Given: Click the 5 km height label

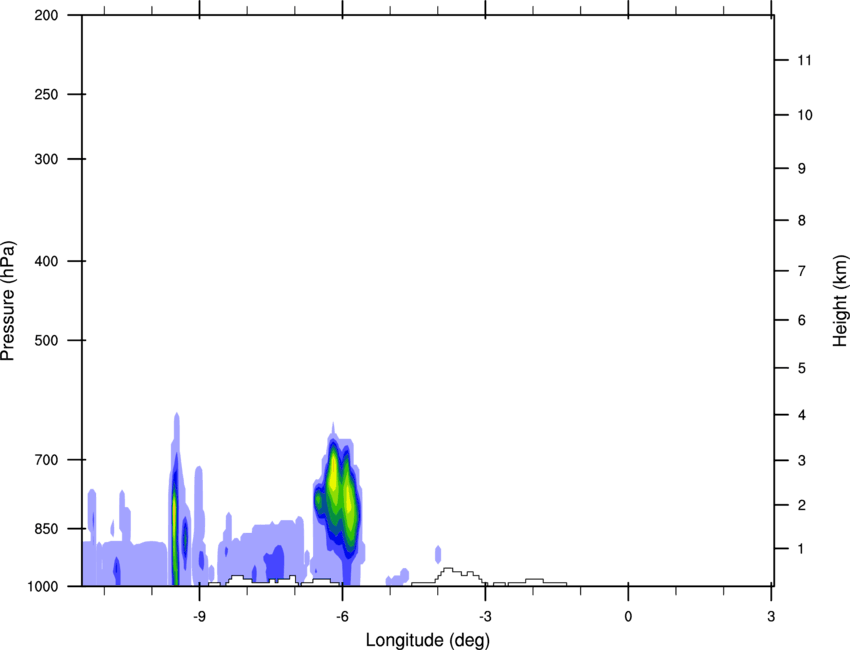Looking at the screenshot, I should click(x=802, y=369).
